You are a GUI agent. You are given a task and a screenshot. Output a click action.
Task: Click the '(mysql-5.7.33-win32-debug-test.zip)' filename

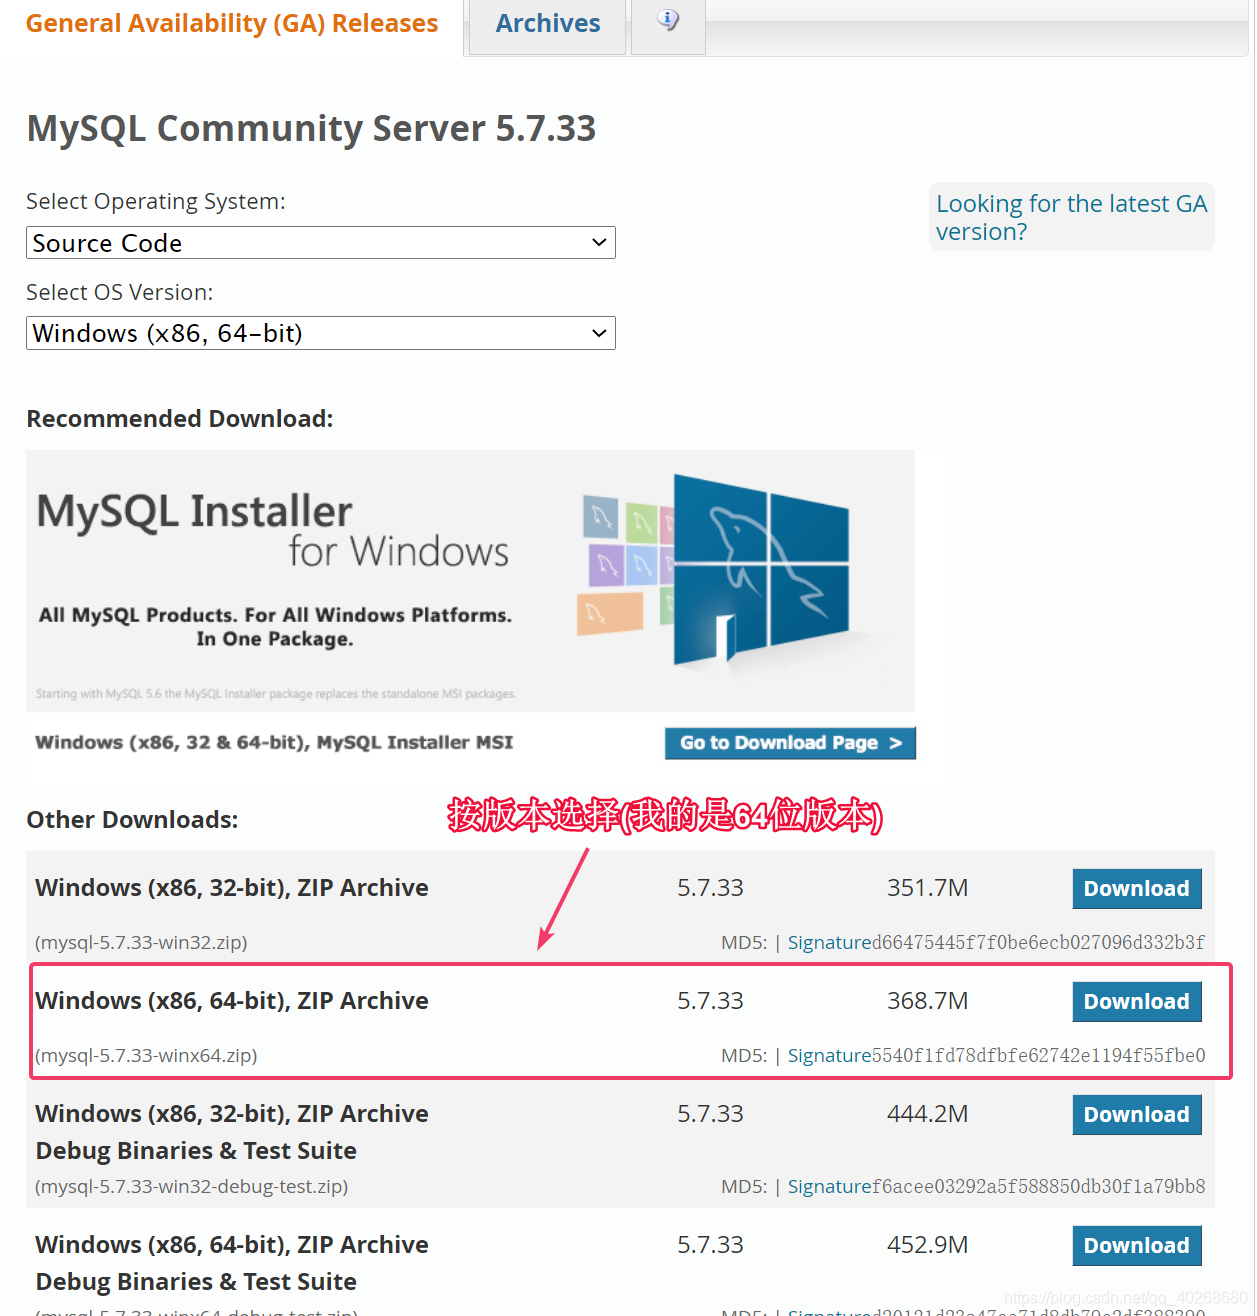tap(192, 1187)
